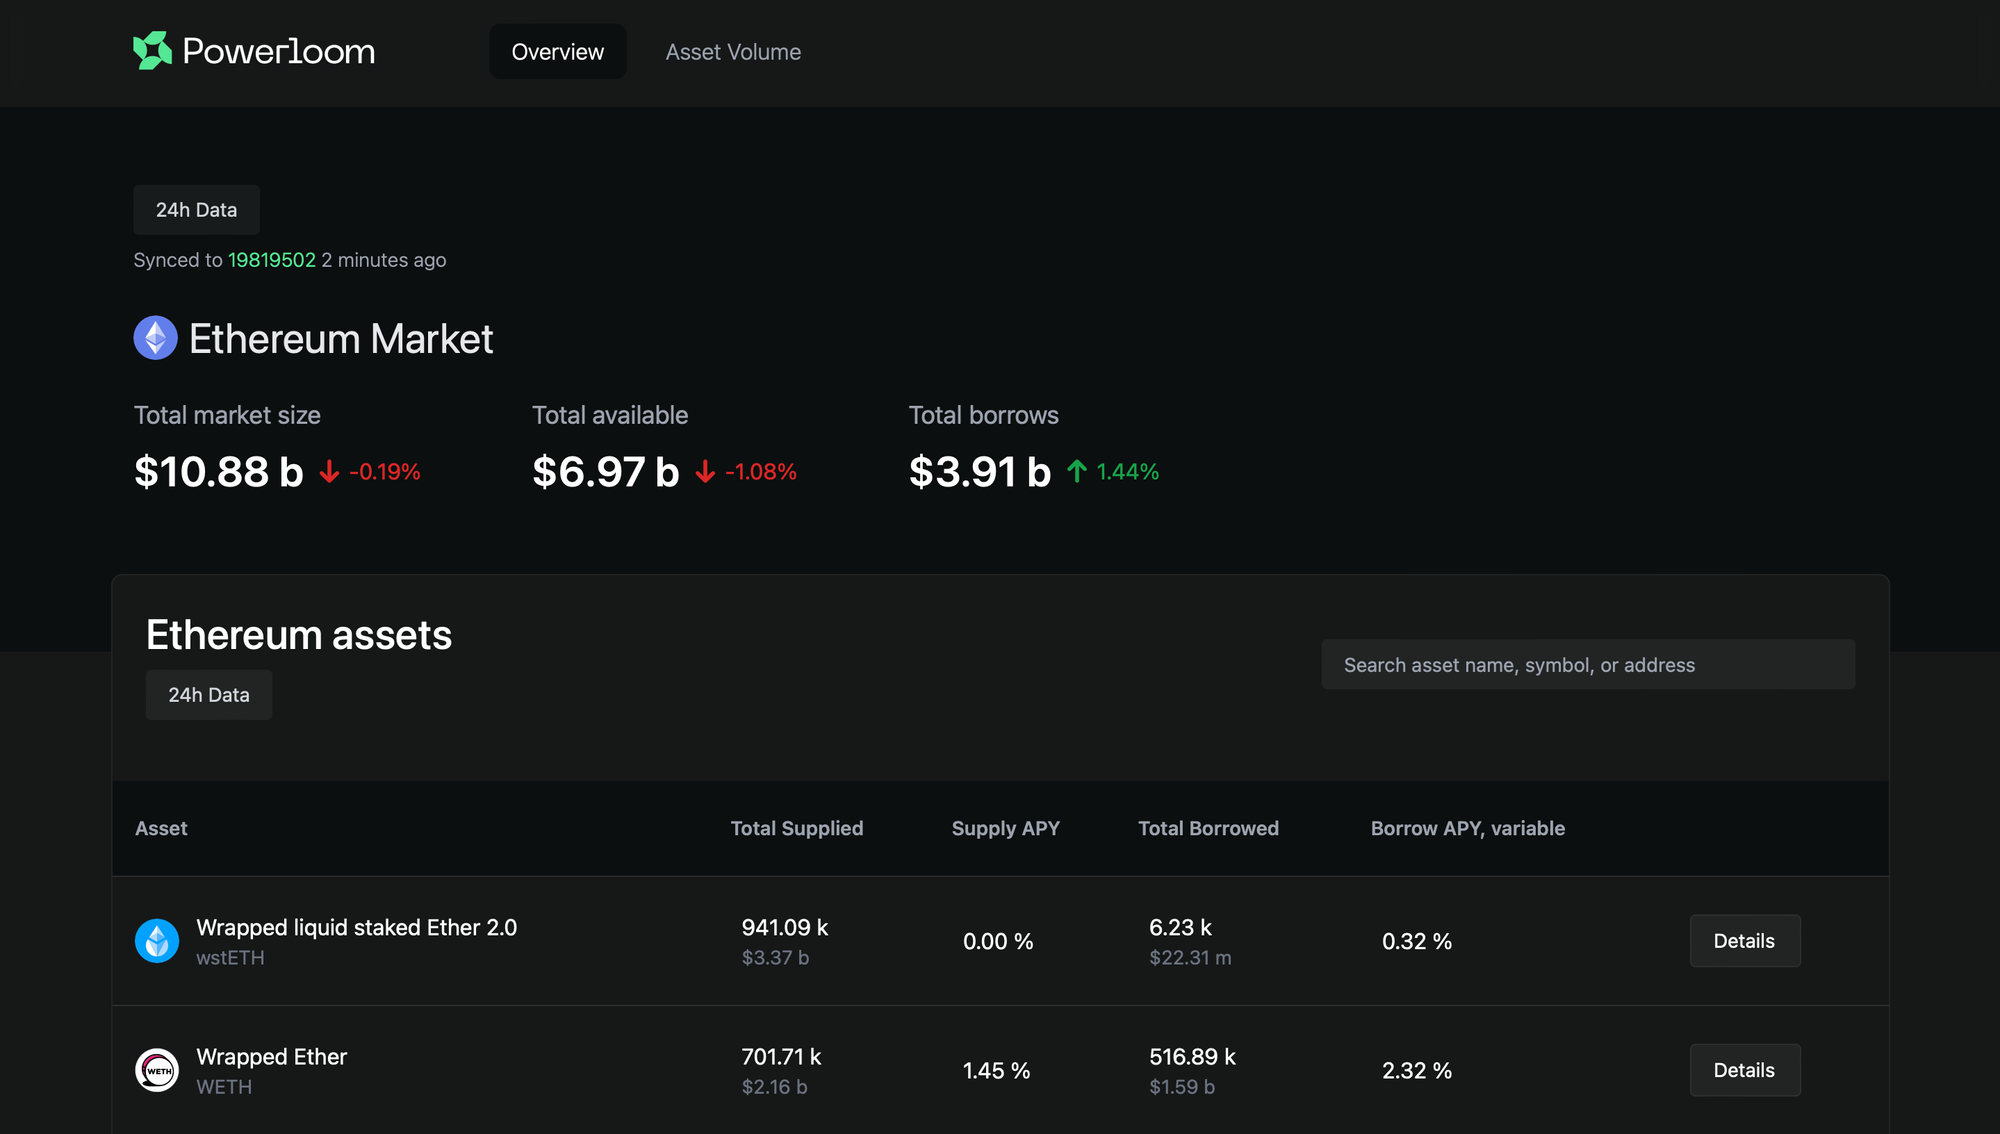Click the synced block number 19819502 link
The image size is (2000, 1134).
(x=272, y=260)
